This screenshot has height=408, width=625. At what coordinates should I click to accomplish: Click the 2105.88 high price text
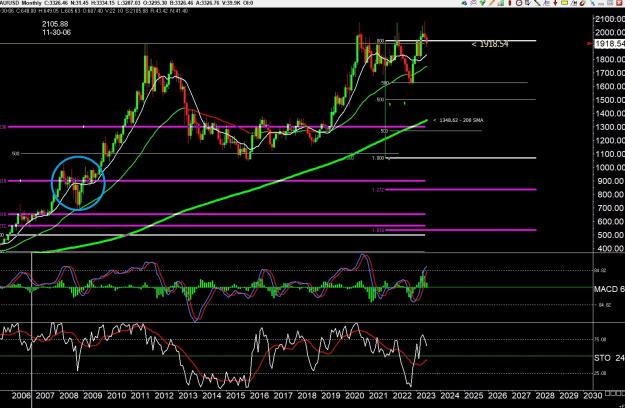(55, 24)
